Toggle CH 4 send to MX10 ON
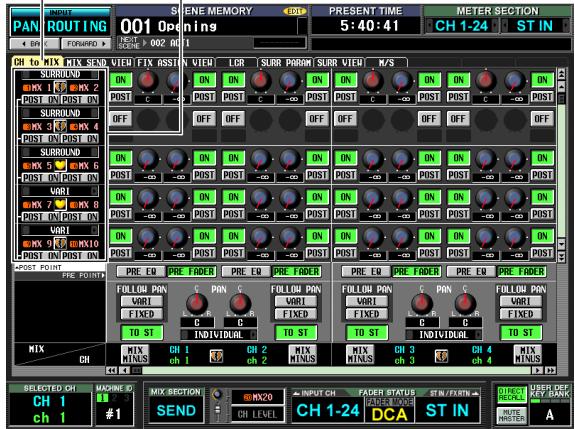 click(542, 236)
